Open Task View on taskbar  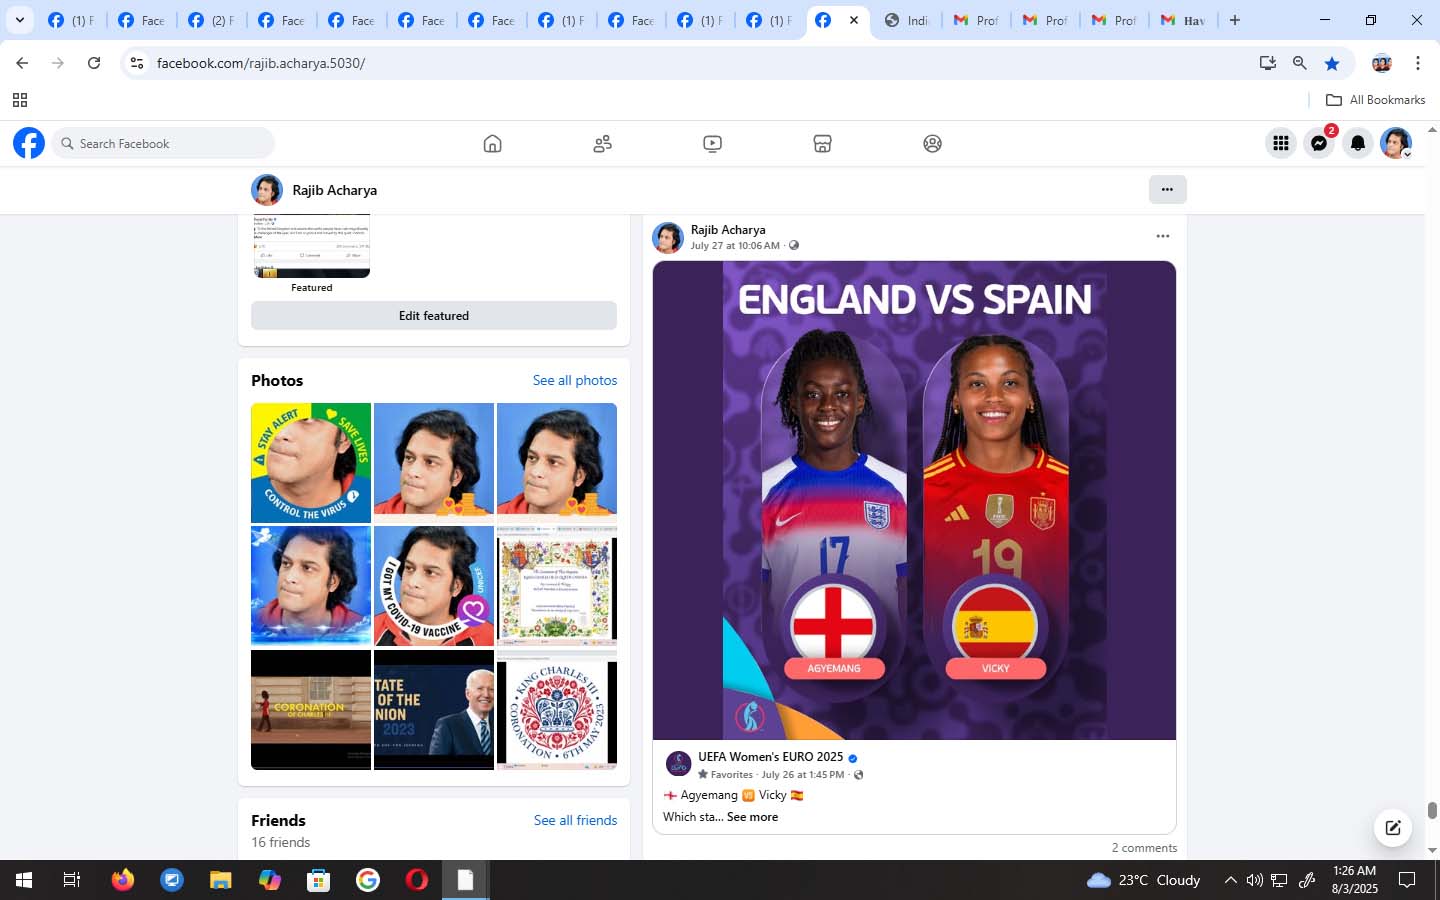(x=72, y=880)
